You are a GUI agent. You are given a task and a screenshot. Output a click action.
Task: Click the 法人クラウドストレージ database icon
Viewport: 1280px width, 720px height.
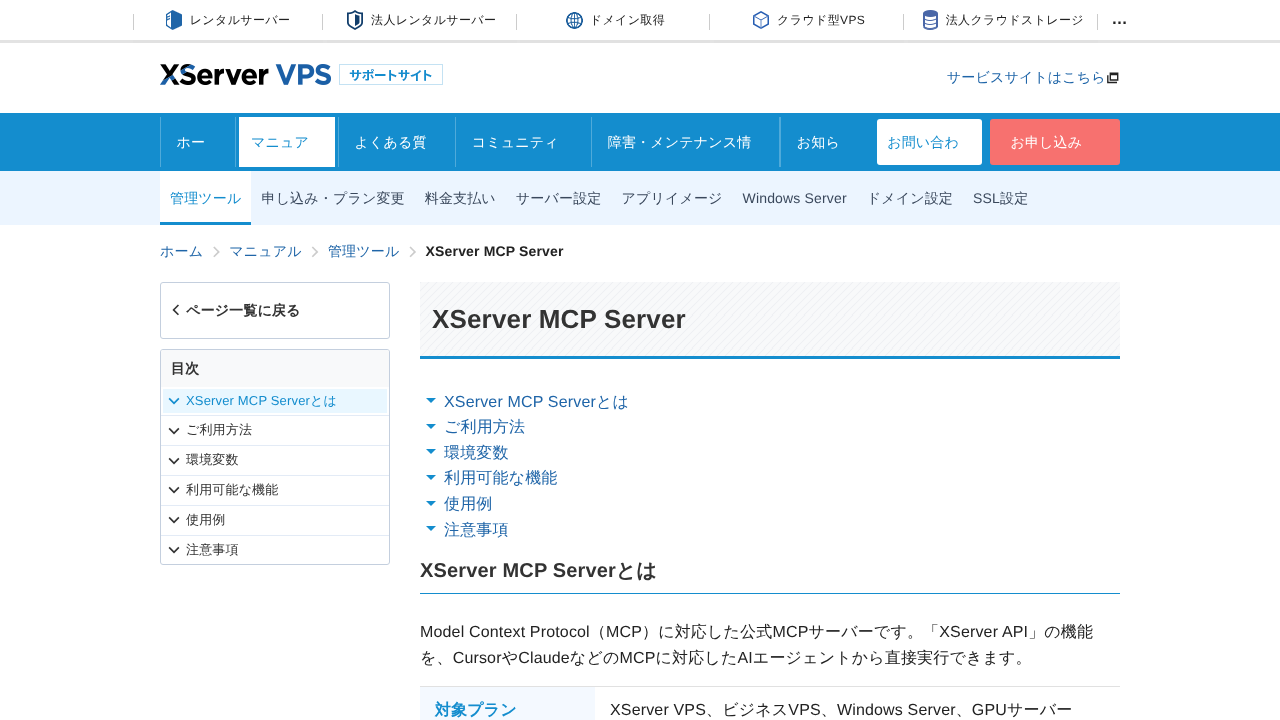tap(930, 20)
